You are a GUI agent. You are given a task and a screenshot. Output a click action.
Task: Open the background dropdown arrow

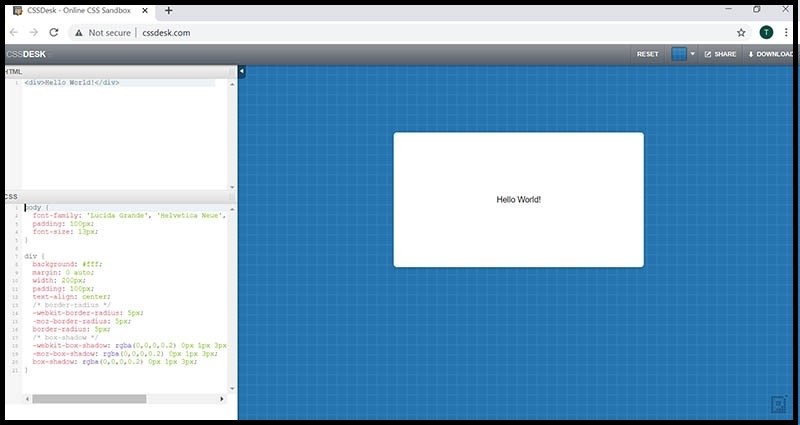pyautogui.click(x=692, y=54)
